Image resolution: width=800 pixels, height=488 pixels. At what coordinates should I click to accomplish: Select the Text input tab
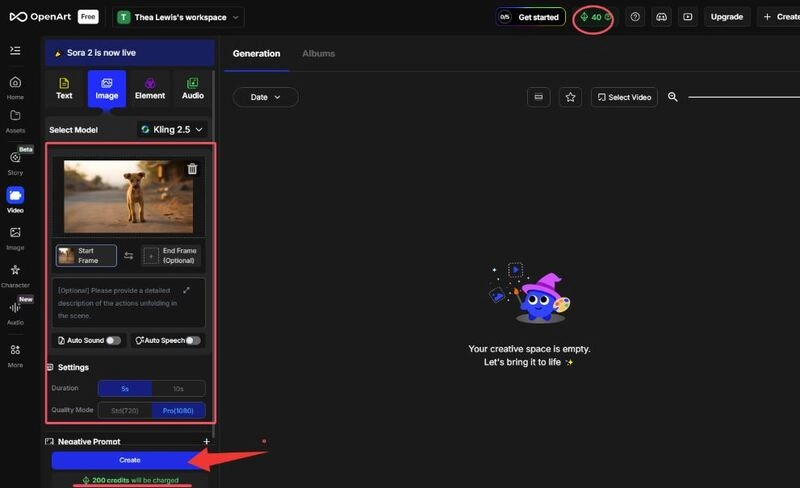pos(64,89)
